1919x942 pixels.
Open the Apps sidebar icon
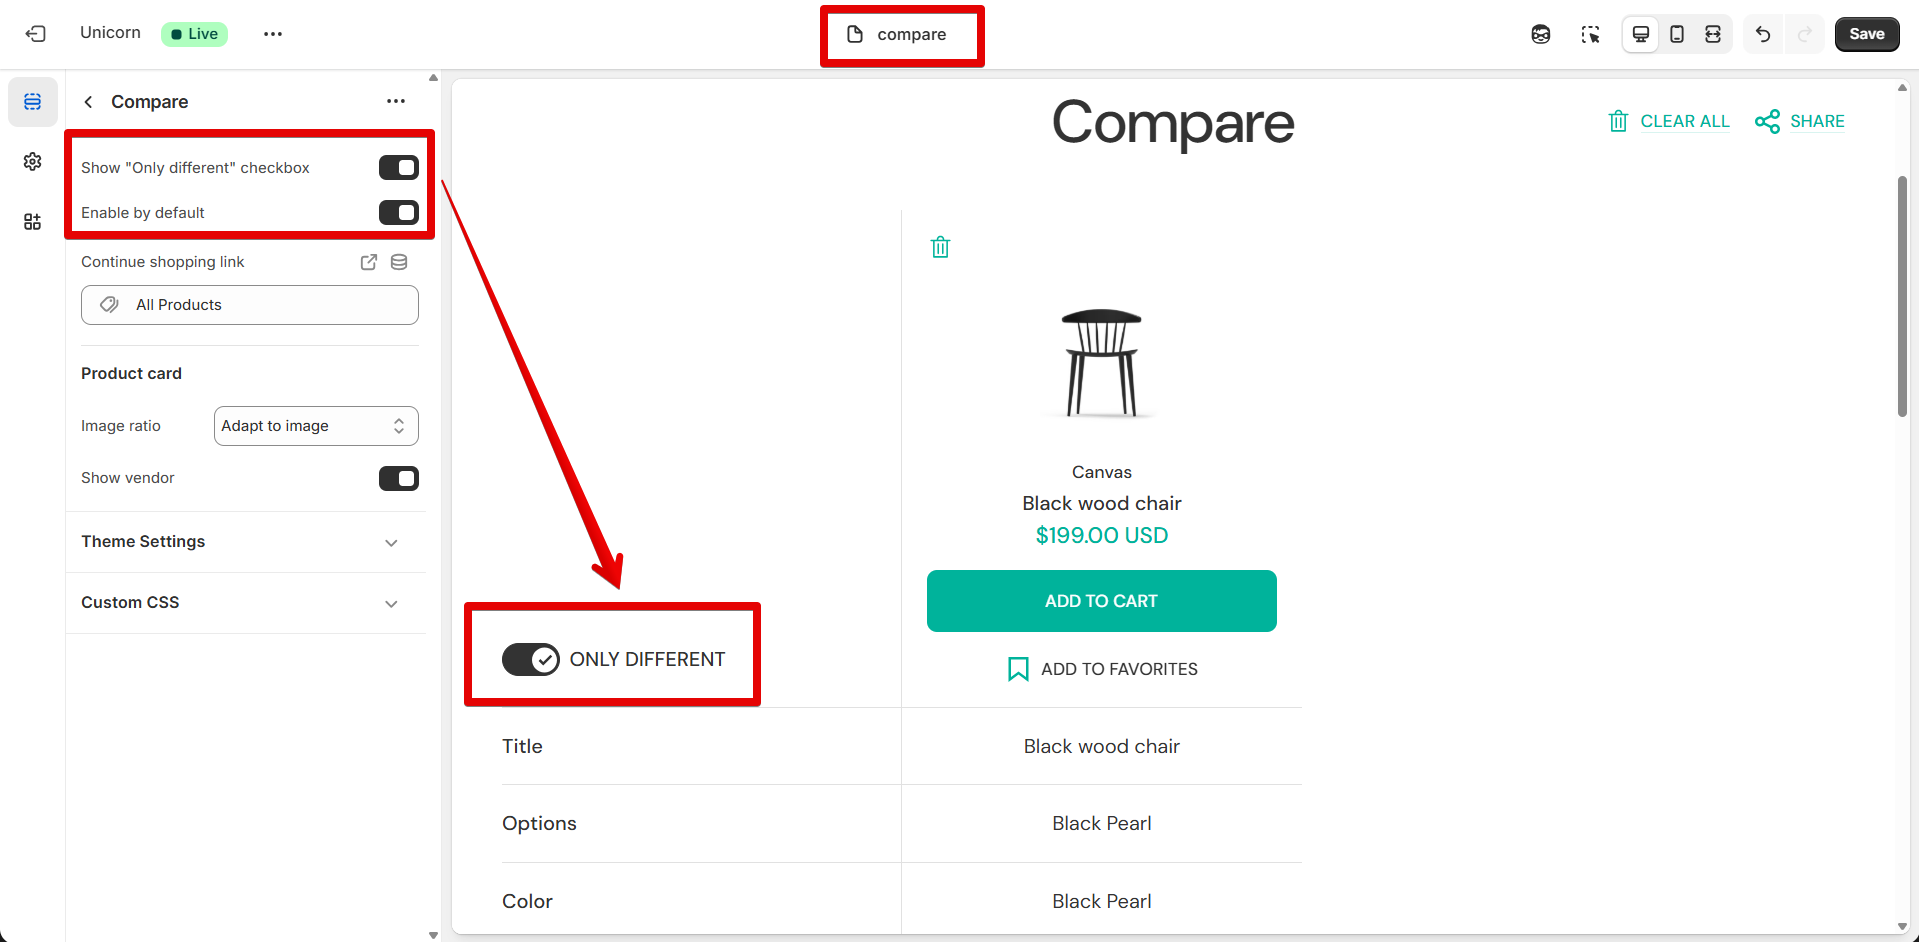point(33,222)
